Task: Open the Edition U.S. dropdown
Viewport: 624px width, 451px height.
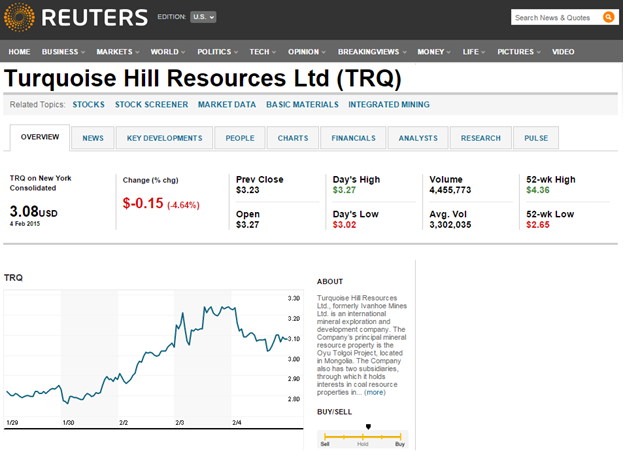Action: [203, 17]
